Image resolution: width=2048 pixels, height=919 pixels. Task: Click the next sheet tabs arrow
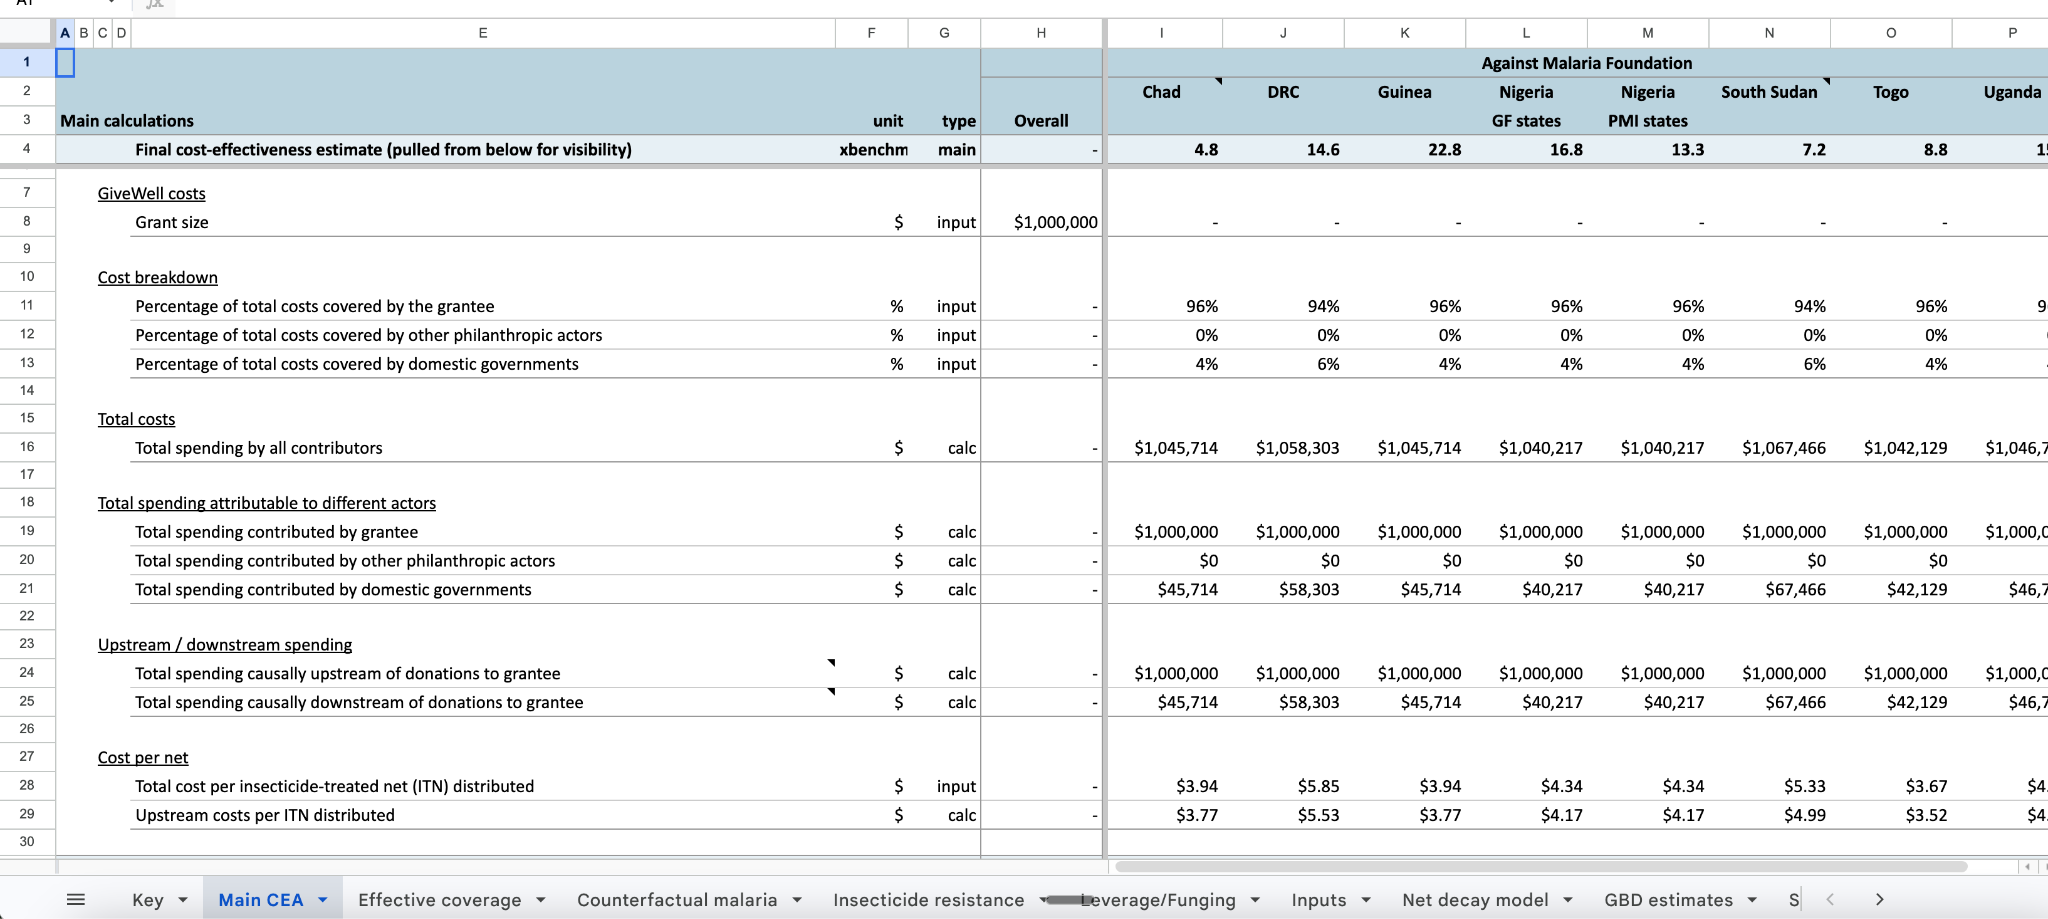(x=1879, y=899)
